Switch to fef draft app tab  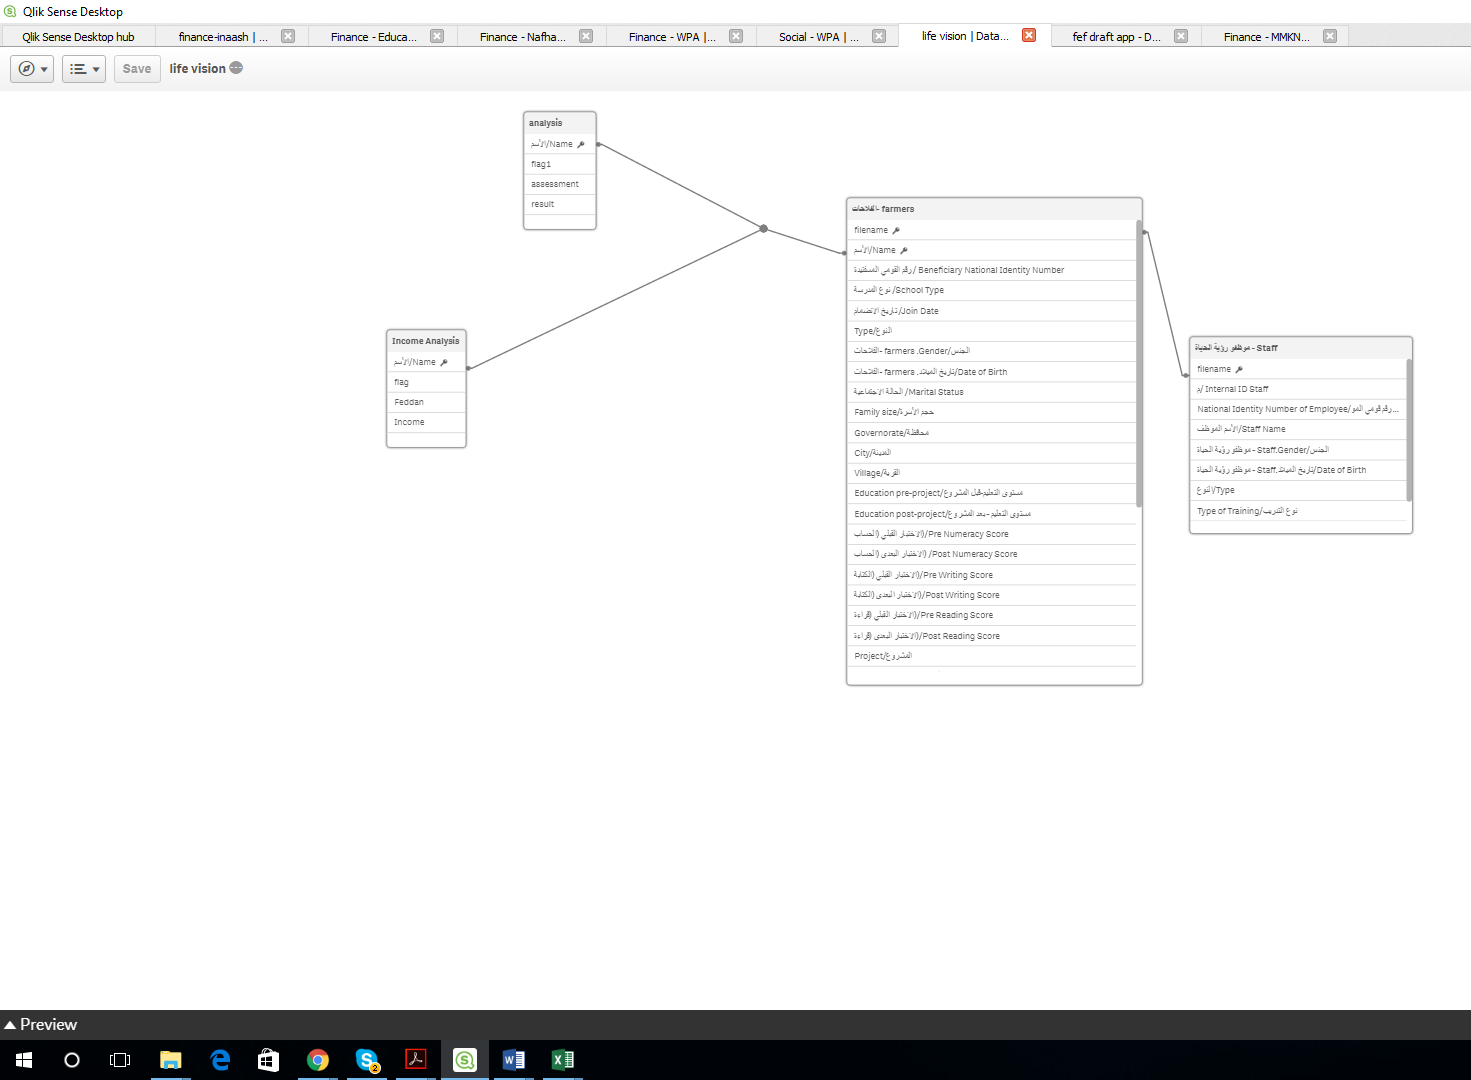(x=1116, y=37)
